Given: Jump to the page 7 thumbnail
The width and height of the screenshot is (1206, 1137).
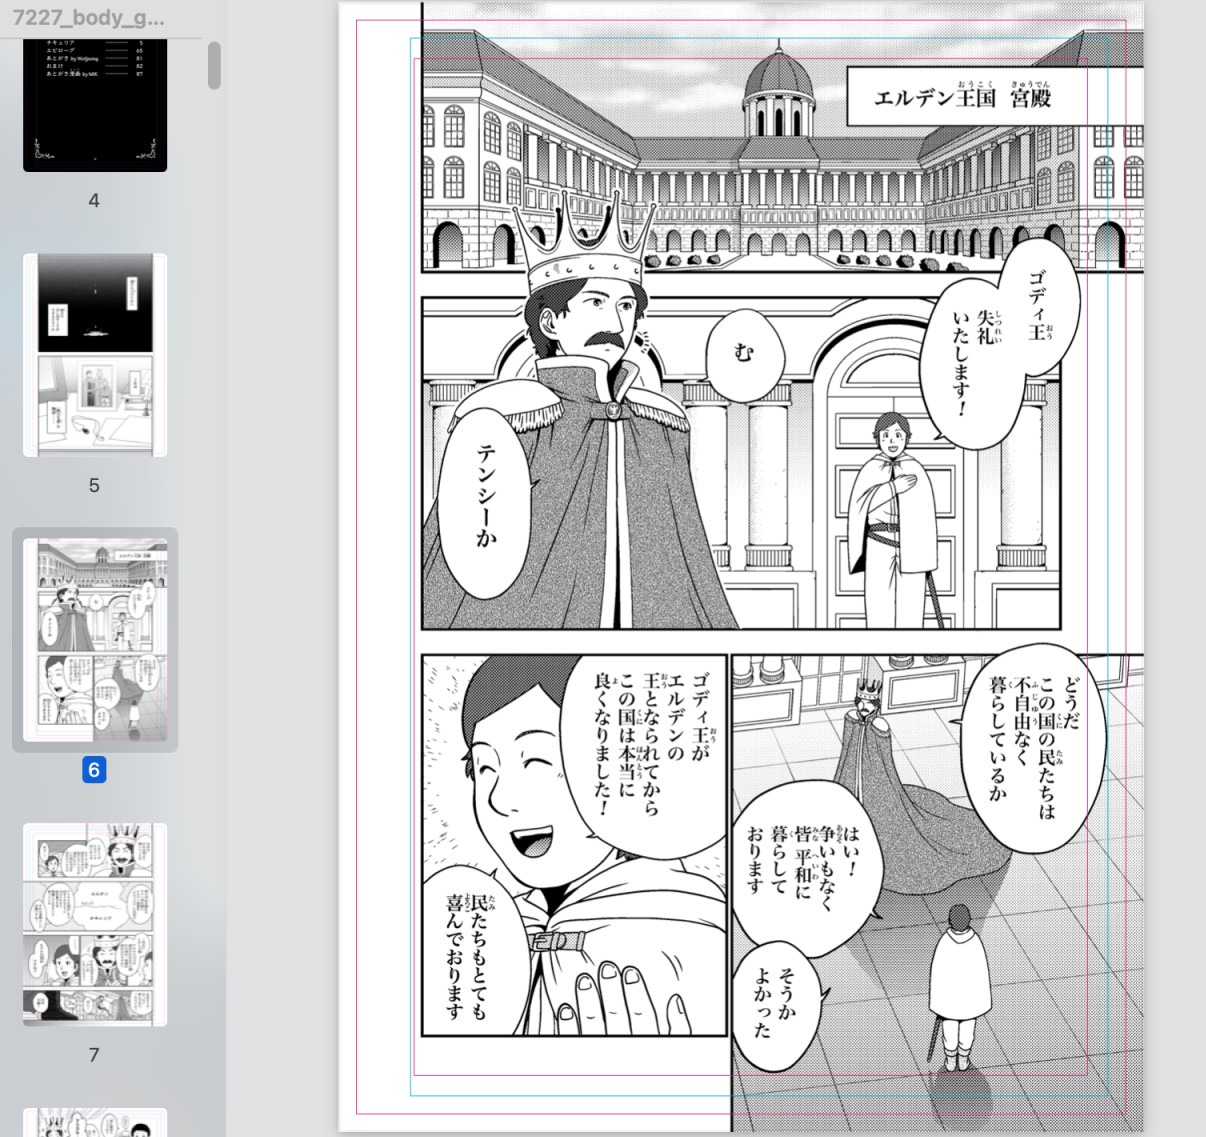Looking at the screenshot, I should [95, 924].
